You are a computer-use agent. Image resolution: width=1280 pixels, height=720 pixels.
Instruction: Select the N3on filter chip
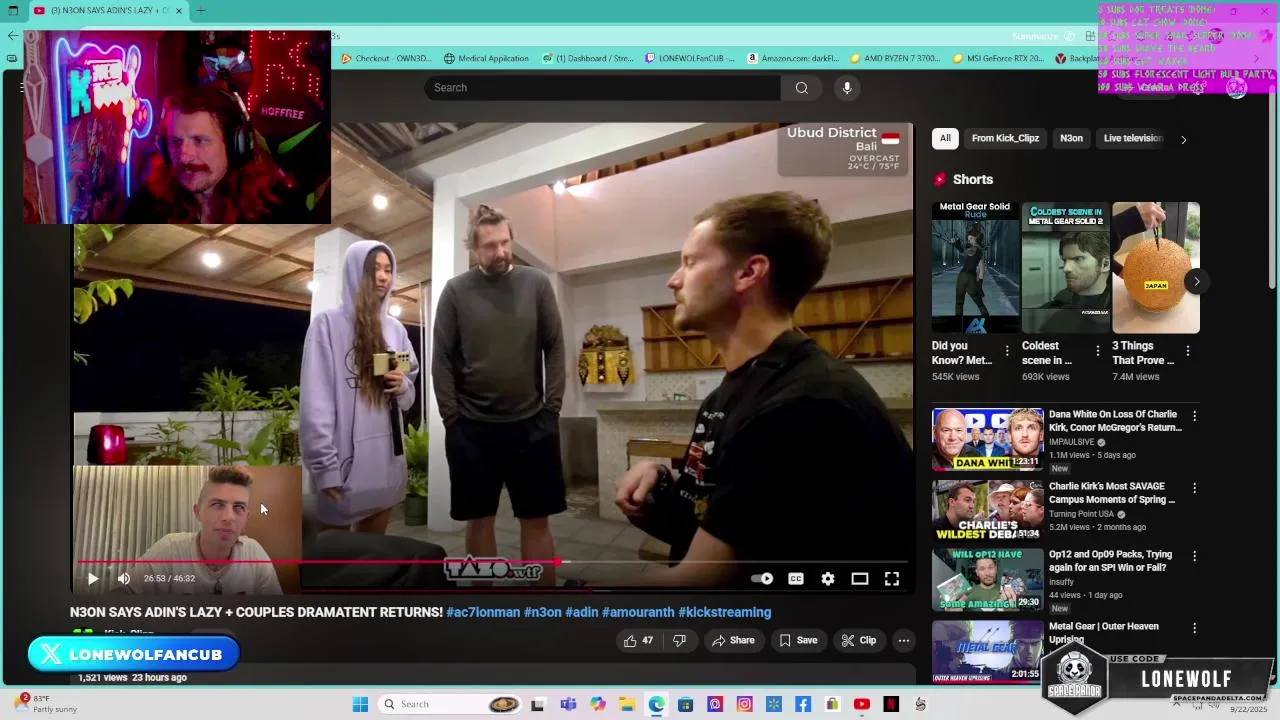point(1071,138)
